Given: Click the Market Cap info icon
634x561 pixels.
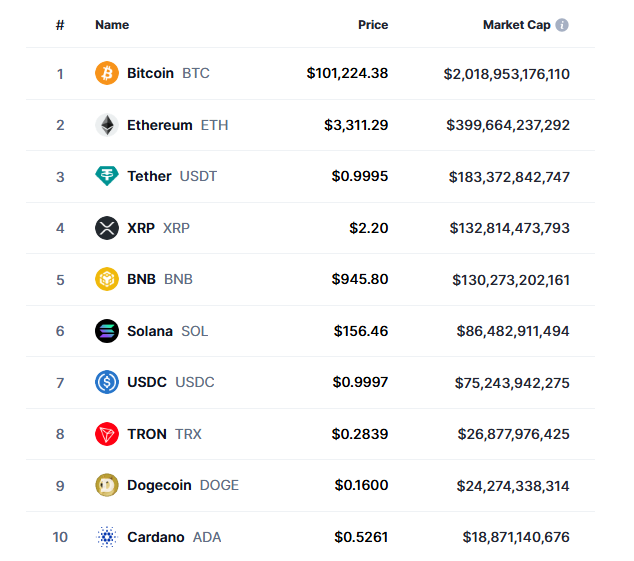Looking at the screenshot, I should tap(562, 25).
